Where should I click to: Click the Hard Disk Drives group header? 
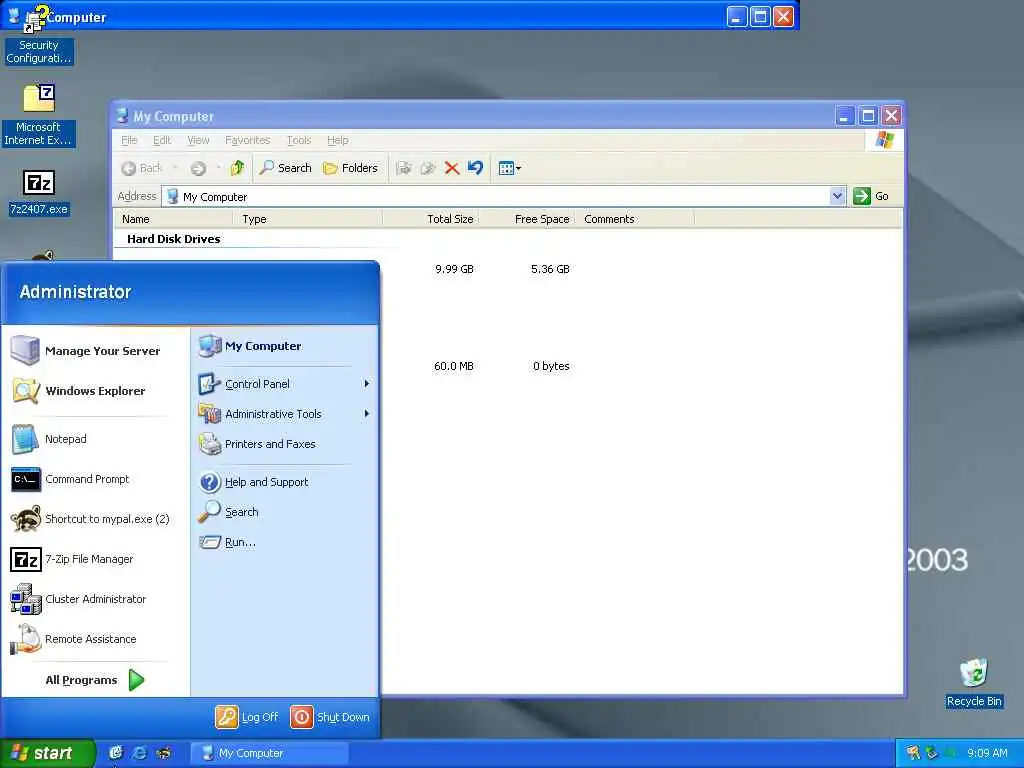174,239
